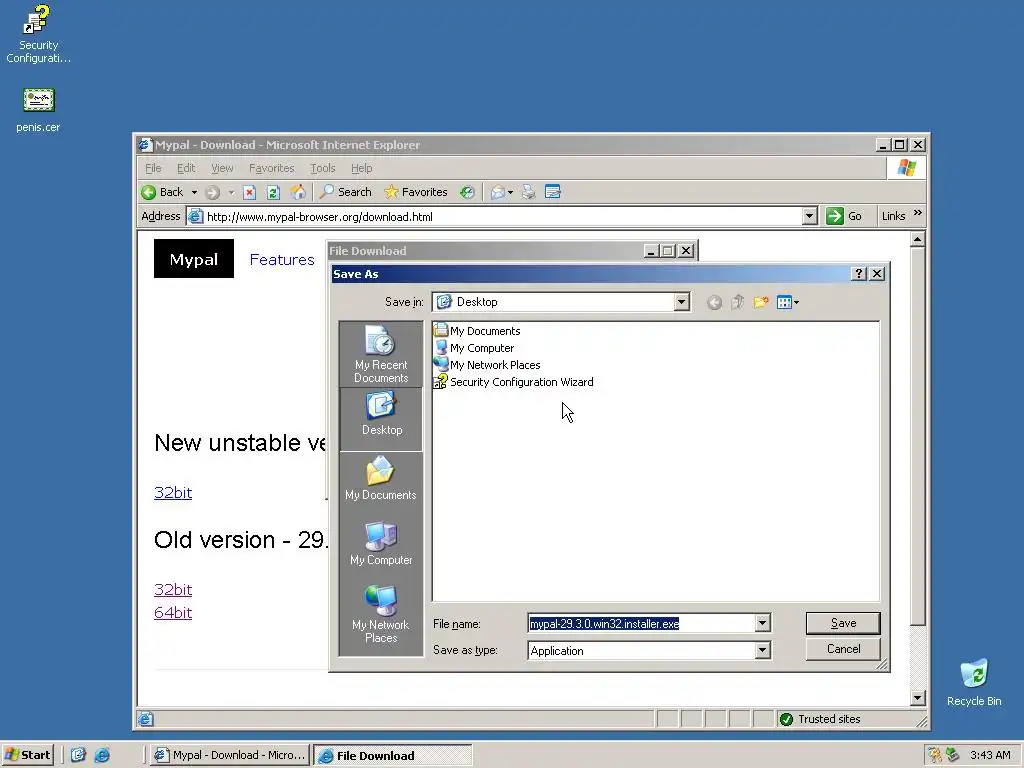Launch Internet Explorer from quick launch

click(x=103, y=755)
